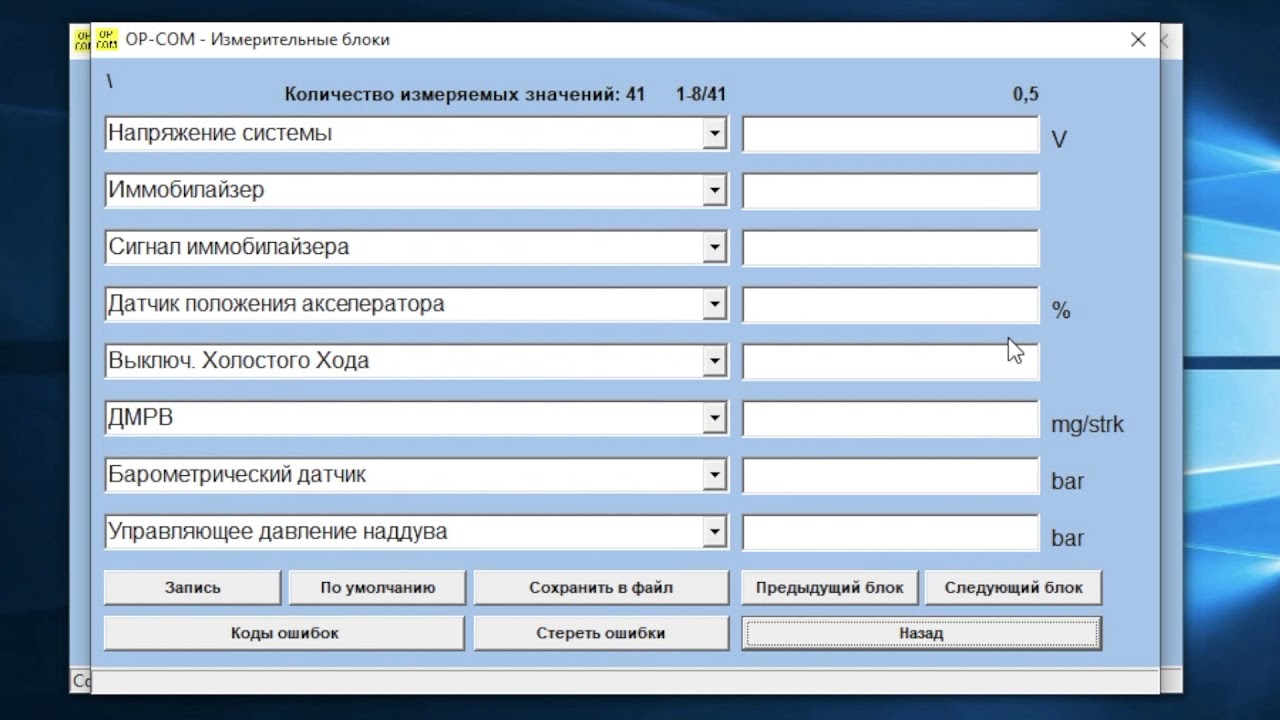Click the 0,5 value text
This screenshot has height=720, width=1280.
click(1026, 95)
